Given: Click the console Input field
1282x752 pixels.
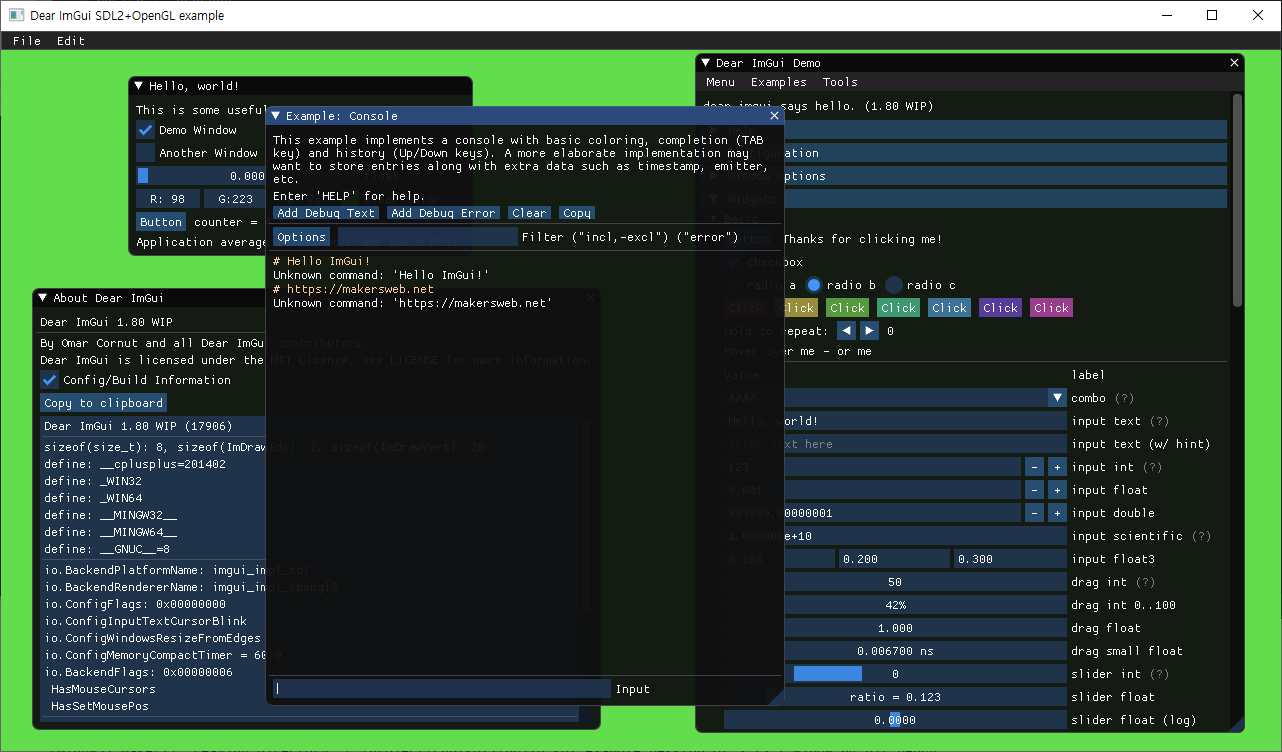Looking at the screenshot, I should point(440,688).
